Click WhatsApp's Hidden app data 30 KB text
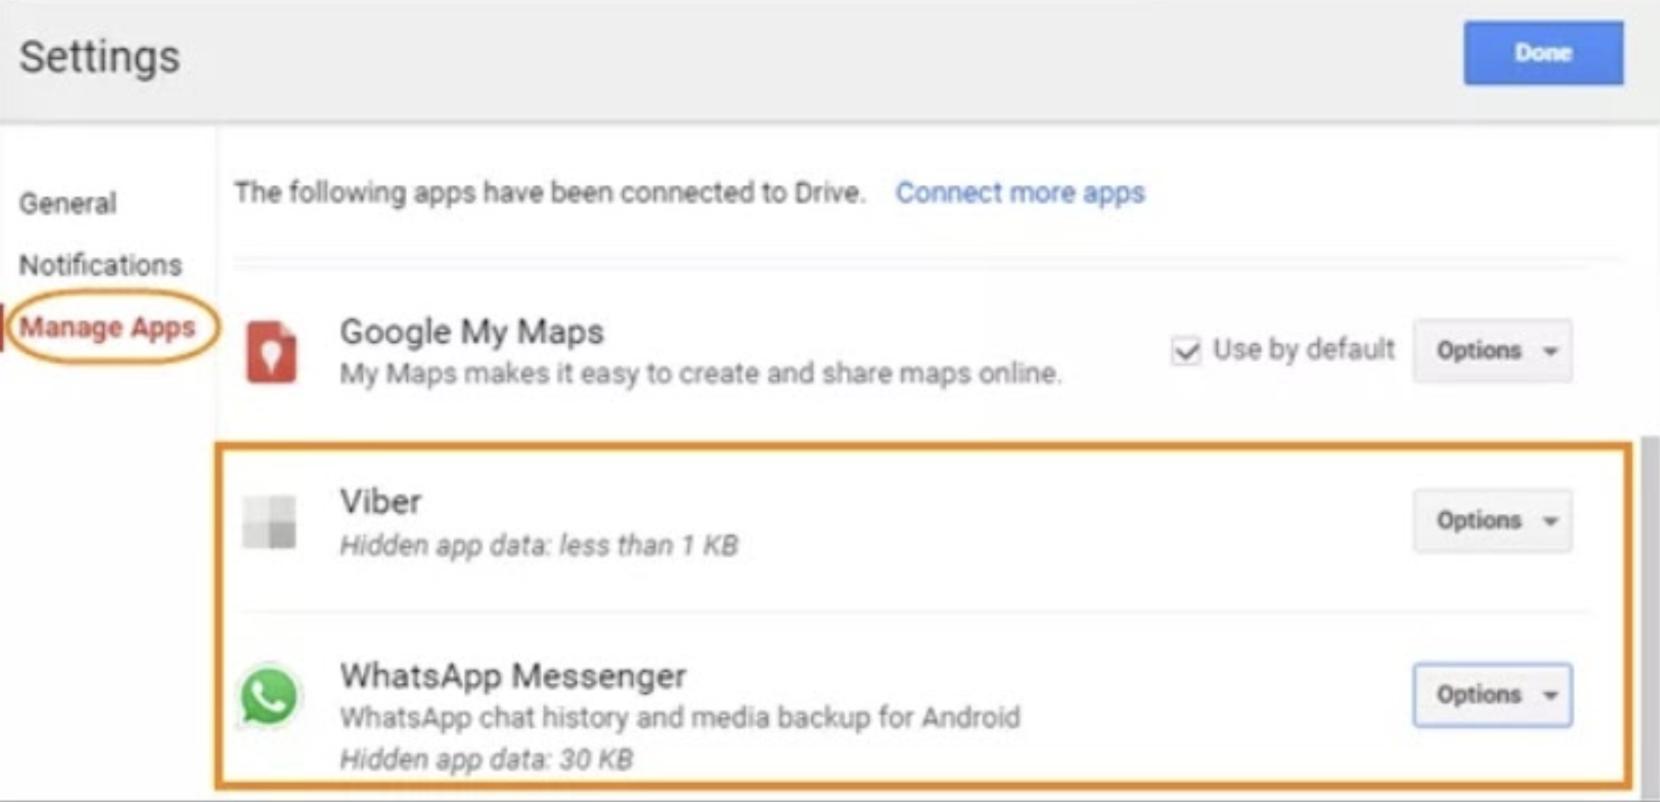 coord(487,759)
